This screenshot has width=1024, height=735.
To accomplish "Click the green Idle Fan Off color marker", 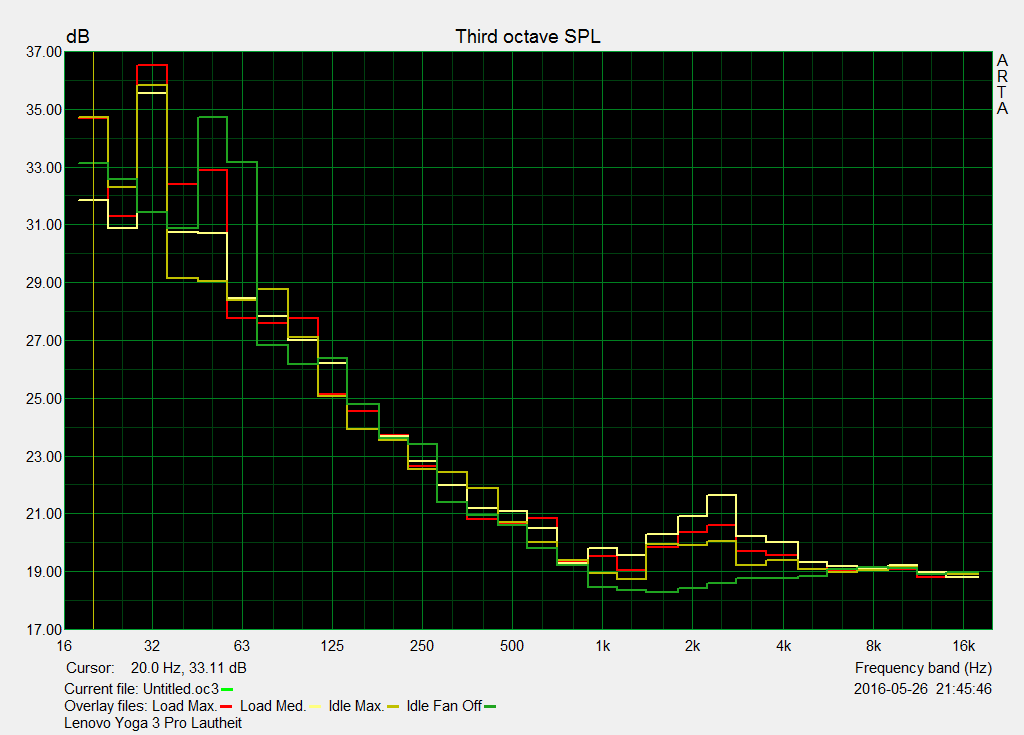I will [x=490, y=706].
